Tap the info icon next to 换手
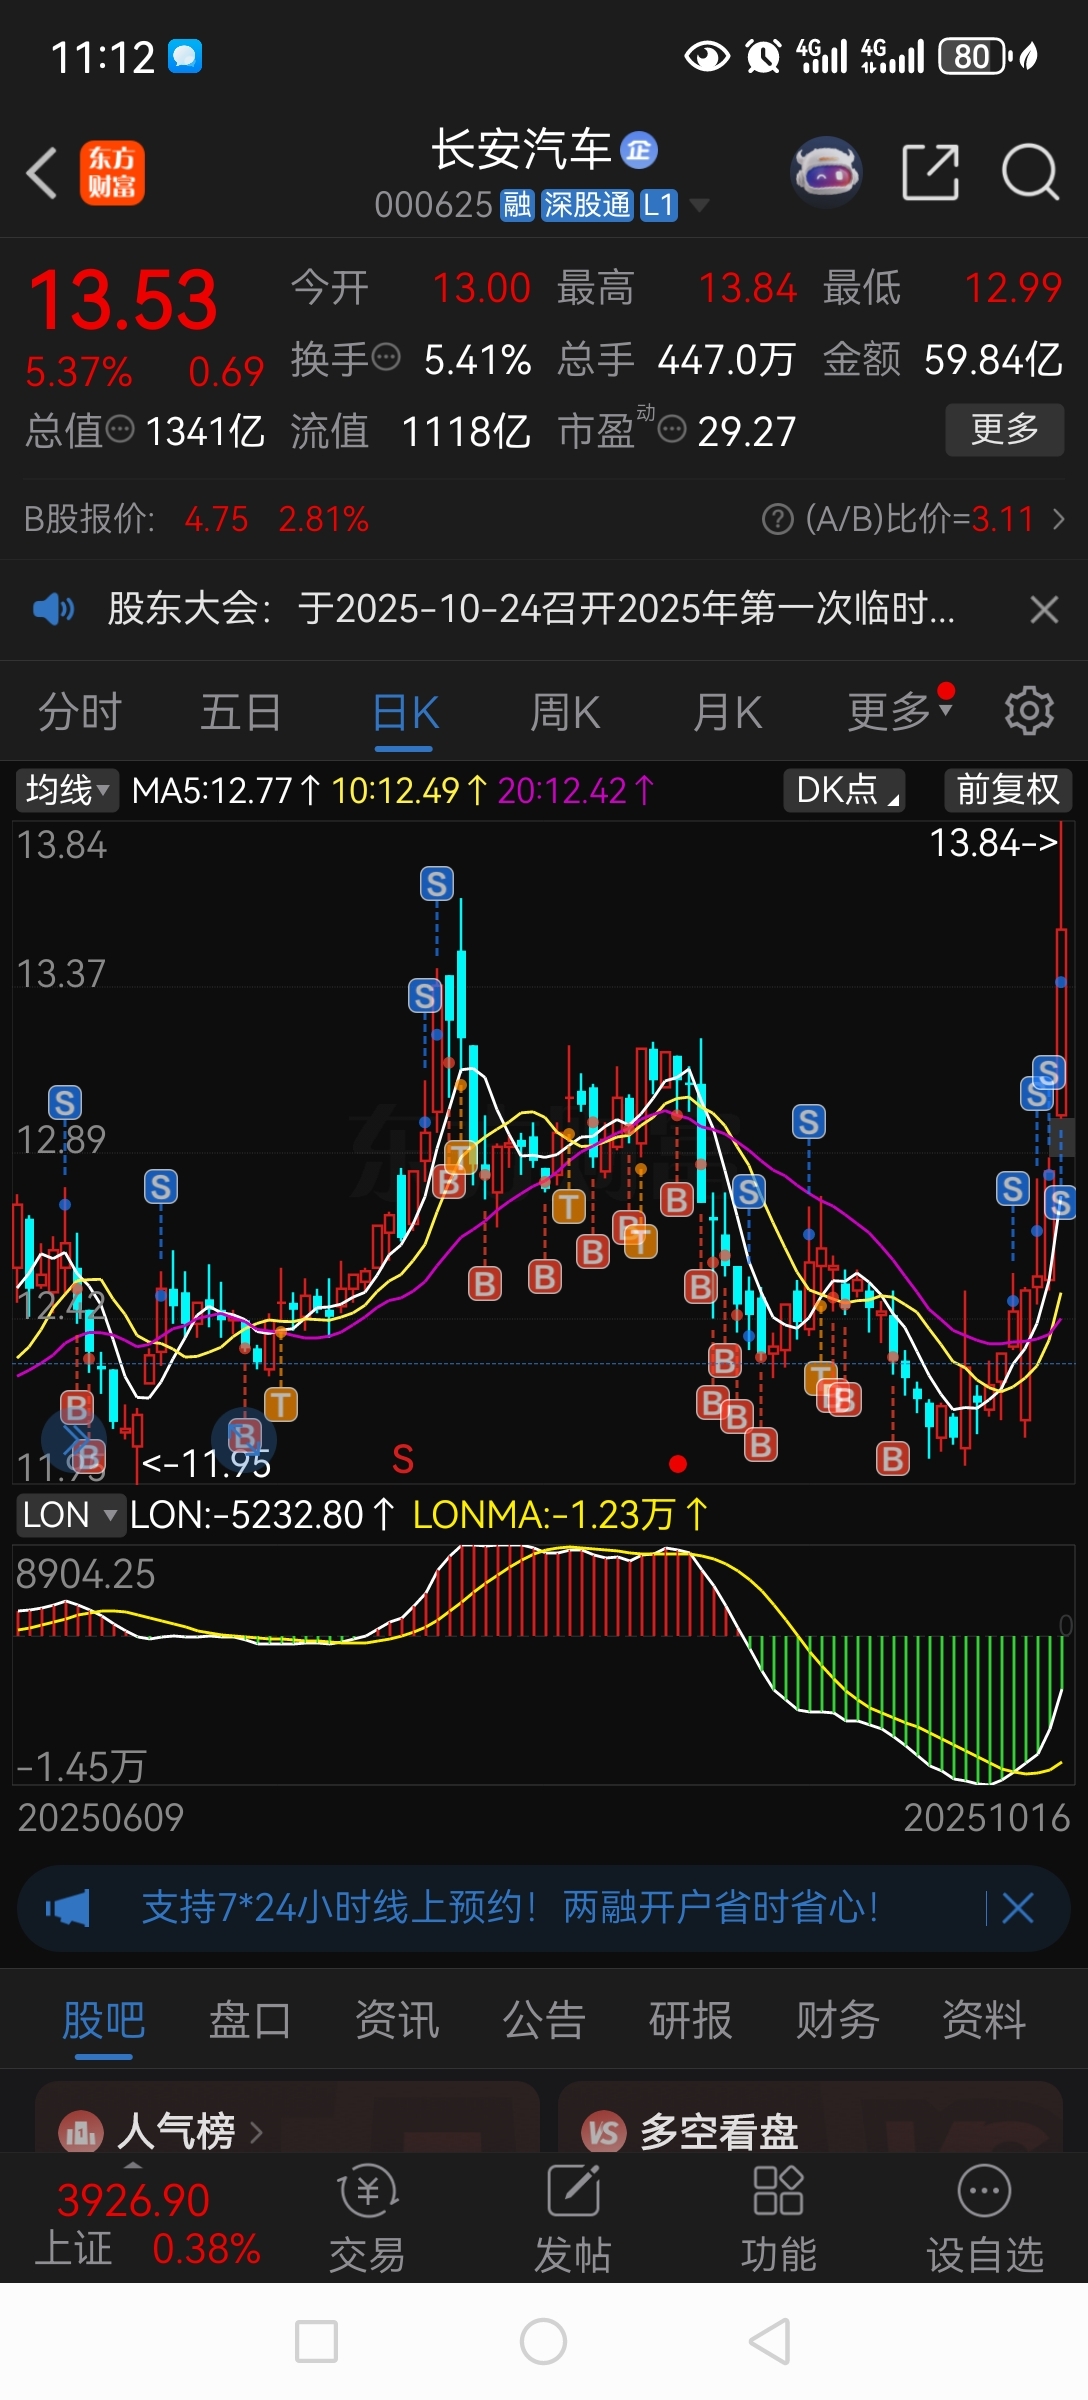 386,357
